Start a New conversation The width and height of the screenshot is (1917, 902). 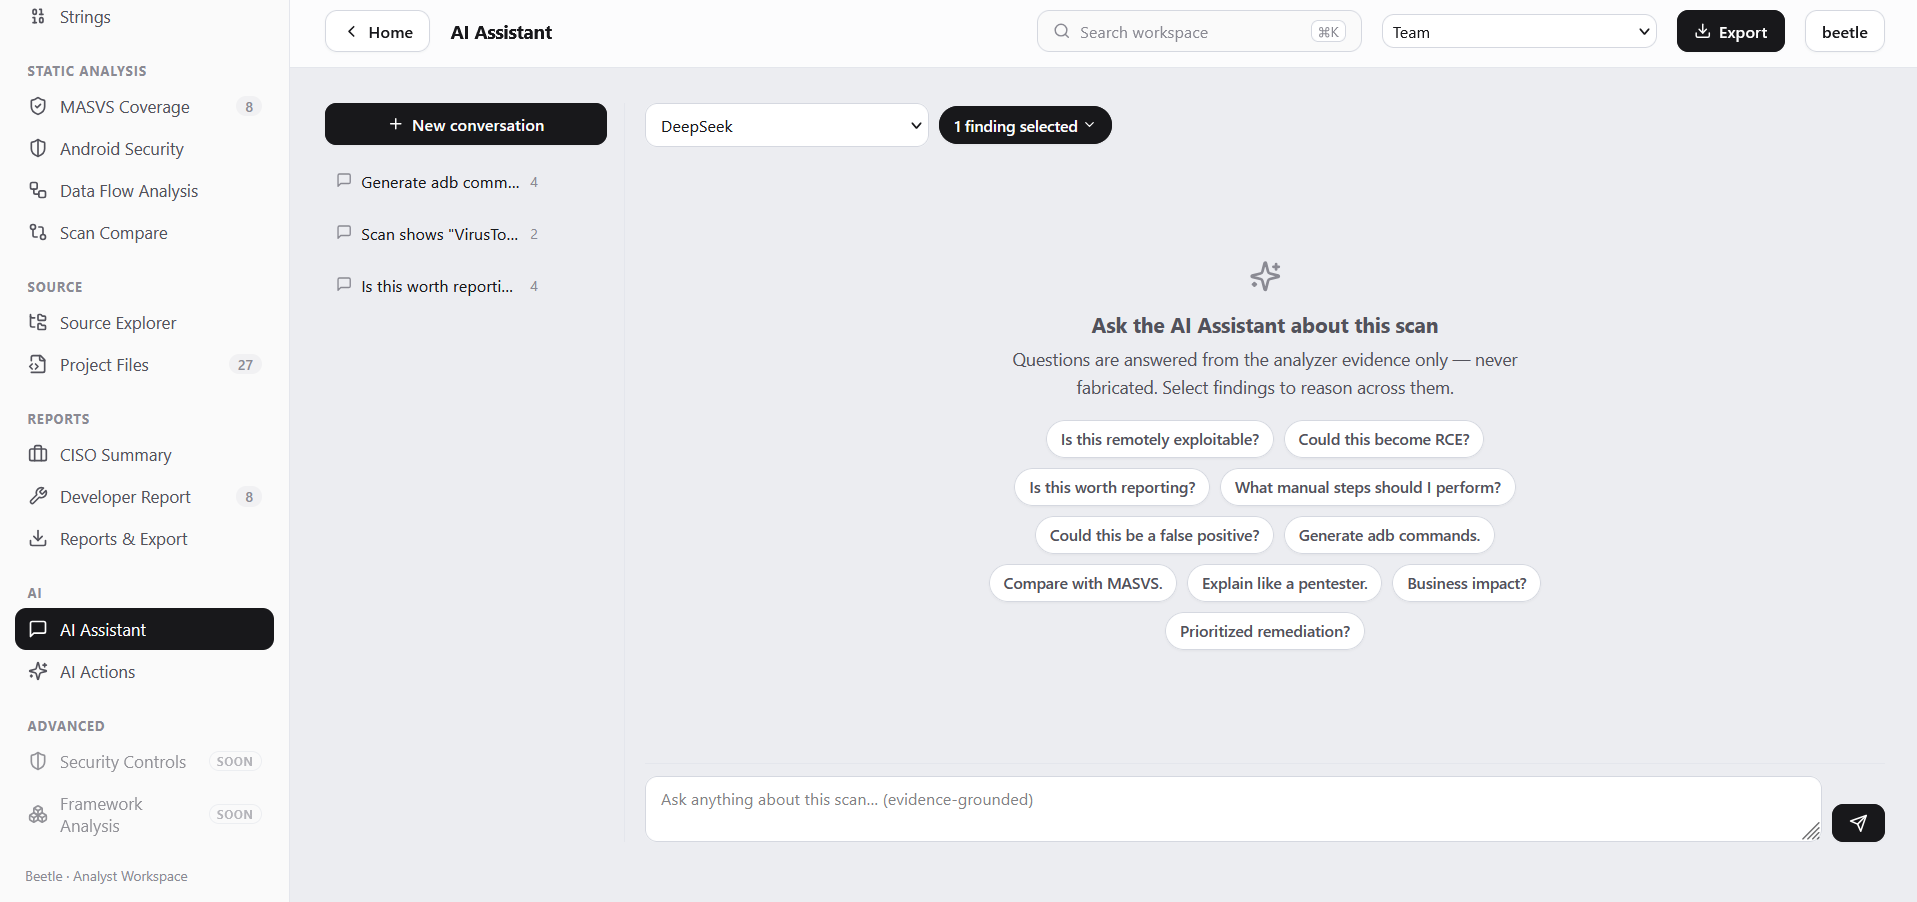tap(466, 124)
